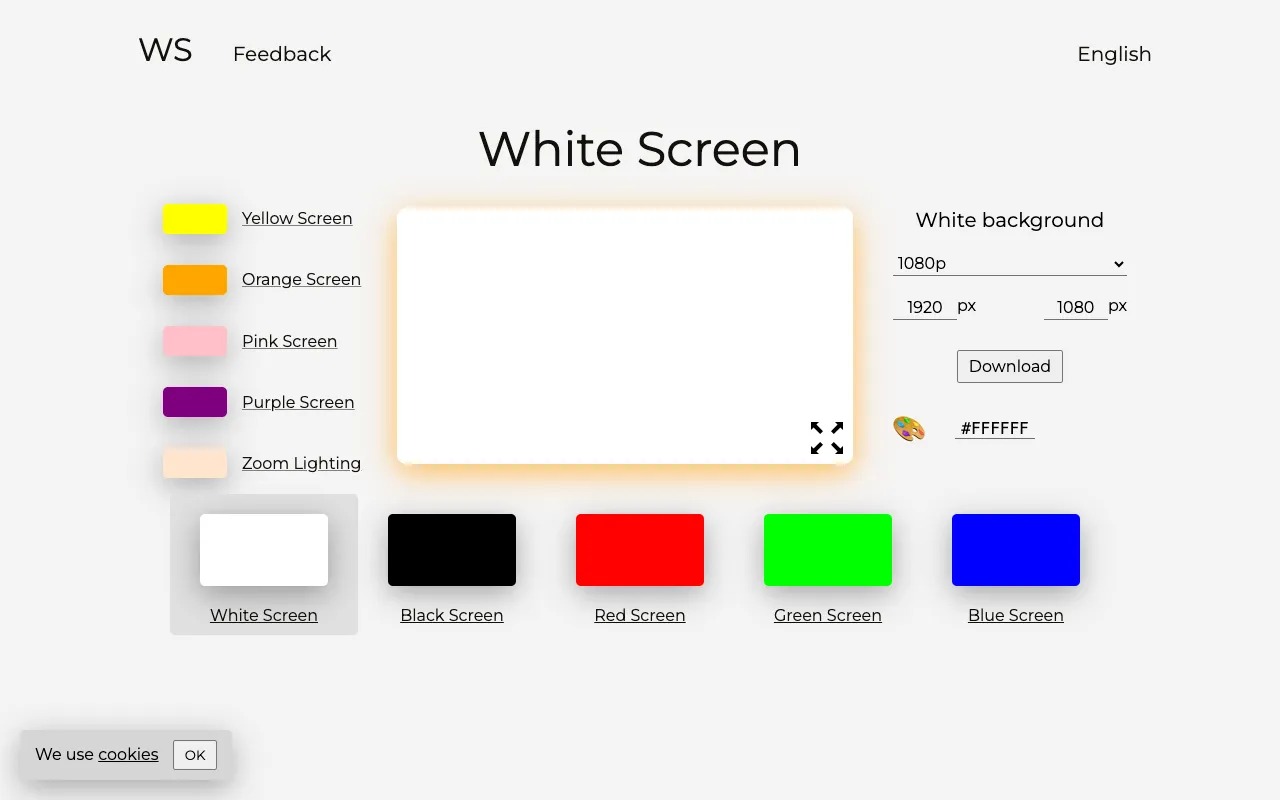Screen dimensions: 1280x800
Task: Open the English language selector
Action: tap(1114, 54)
